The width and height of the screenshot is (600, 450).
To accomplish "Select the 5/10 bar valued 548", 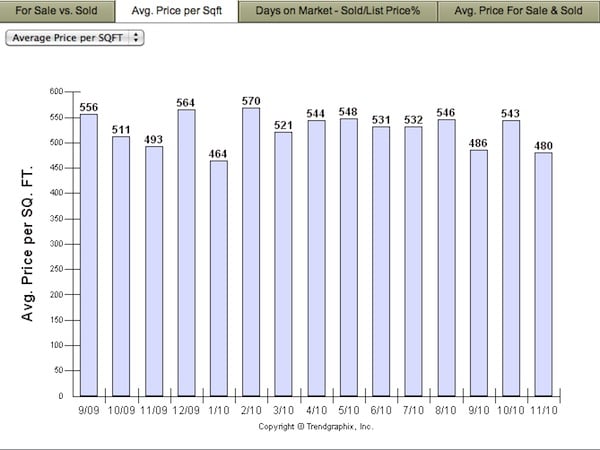I will (x=349, y=257).
